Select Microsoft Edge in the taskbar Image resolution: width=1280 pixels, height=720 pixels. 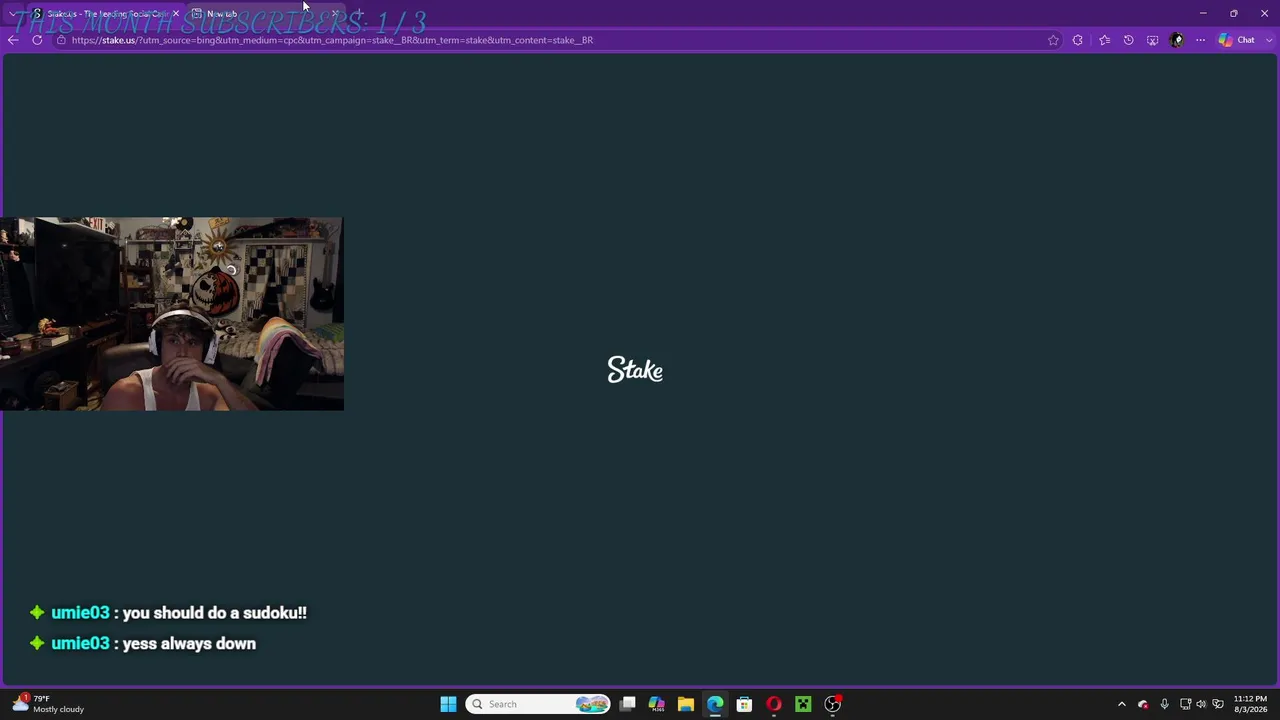pyautogui.click(x=715, y=704)
